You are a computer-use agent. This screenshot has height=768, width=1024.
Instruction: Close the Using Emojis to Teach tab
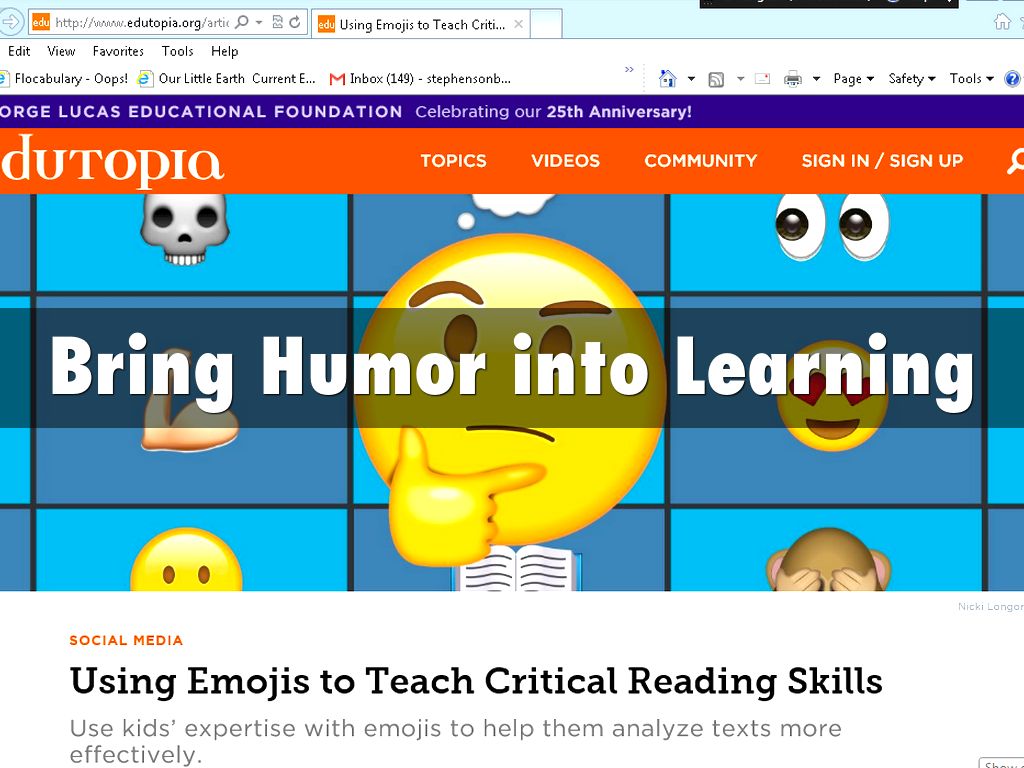[518, 24]
